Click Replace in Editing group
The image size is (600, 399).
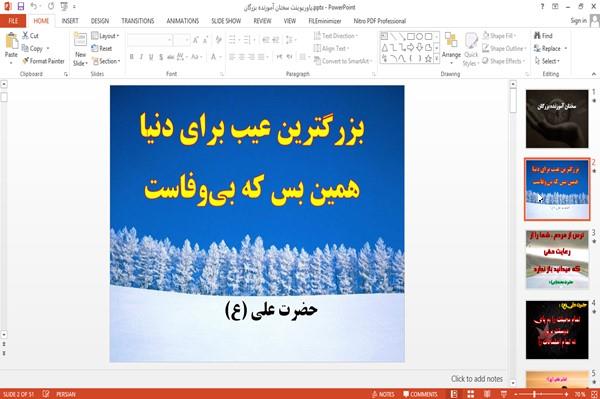pyautogui.click(x=548, y=48)
